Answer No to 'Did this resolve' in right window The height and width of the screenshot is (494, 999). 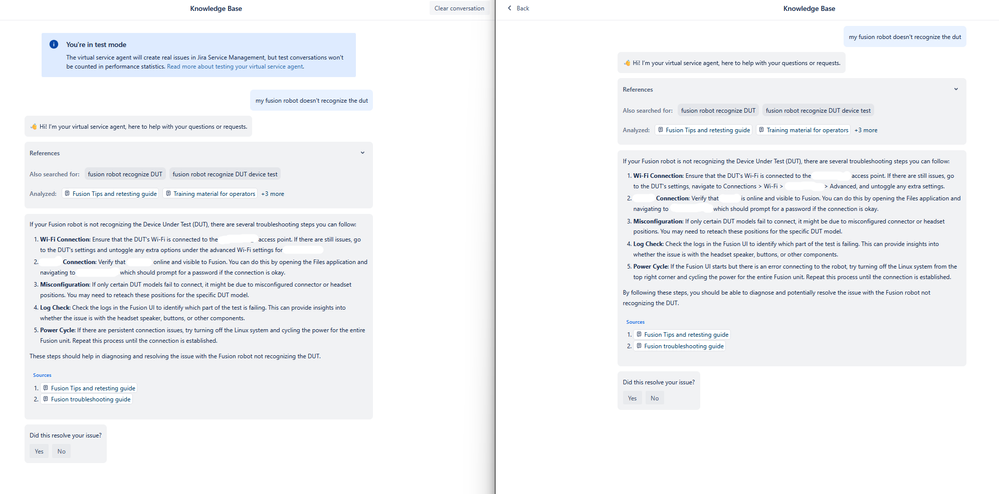pyautogui.click(x=654, y=398)
